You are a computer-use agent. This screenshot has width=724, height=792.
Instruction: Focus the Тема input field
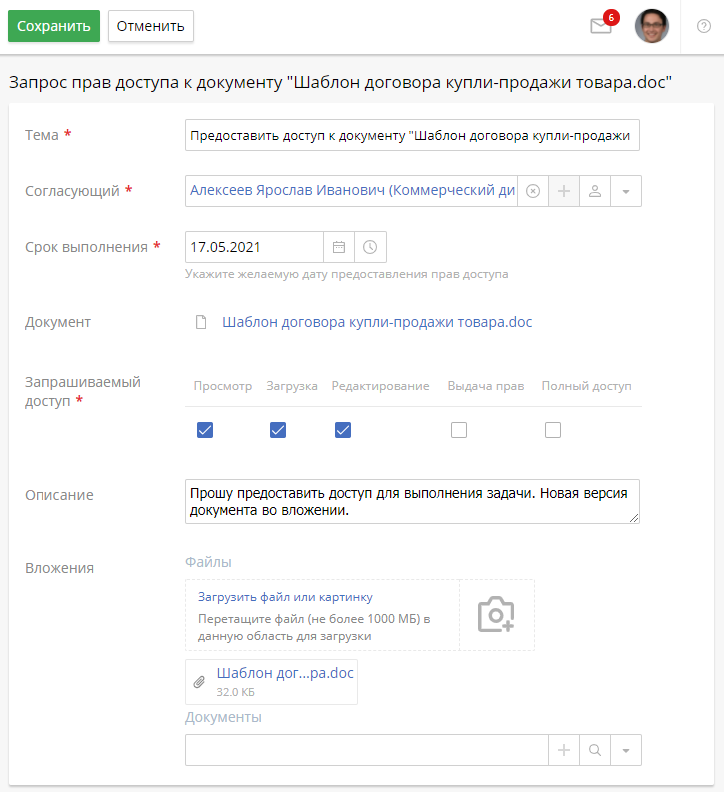(x=412, y=135)
